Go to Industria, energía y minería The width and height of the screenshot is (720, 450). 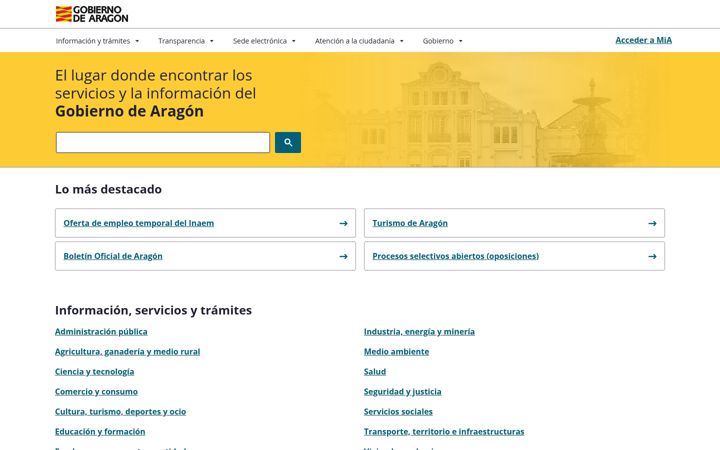pos(419,332)
